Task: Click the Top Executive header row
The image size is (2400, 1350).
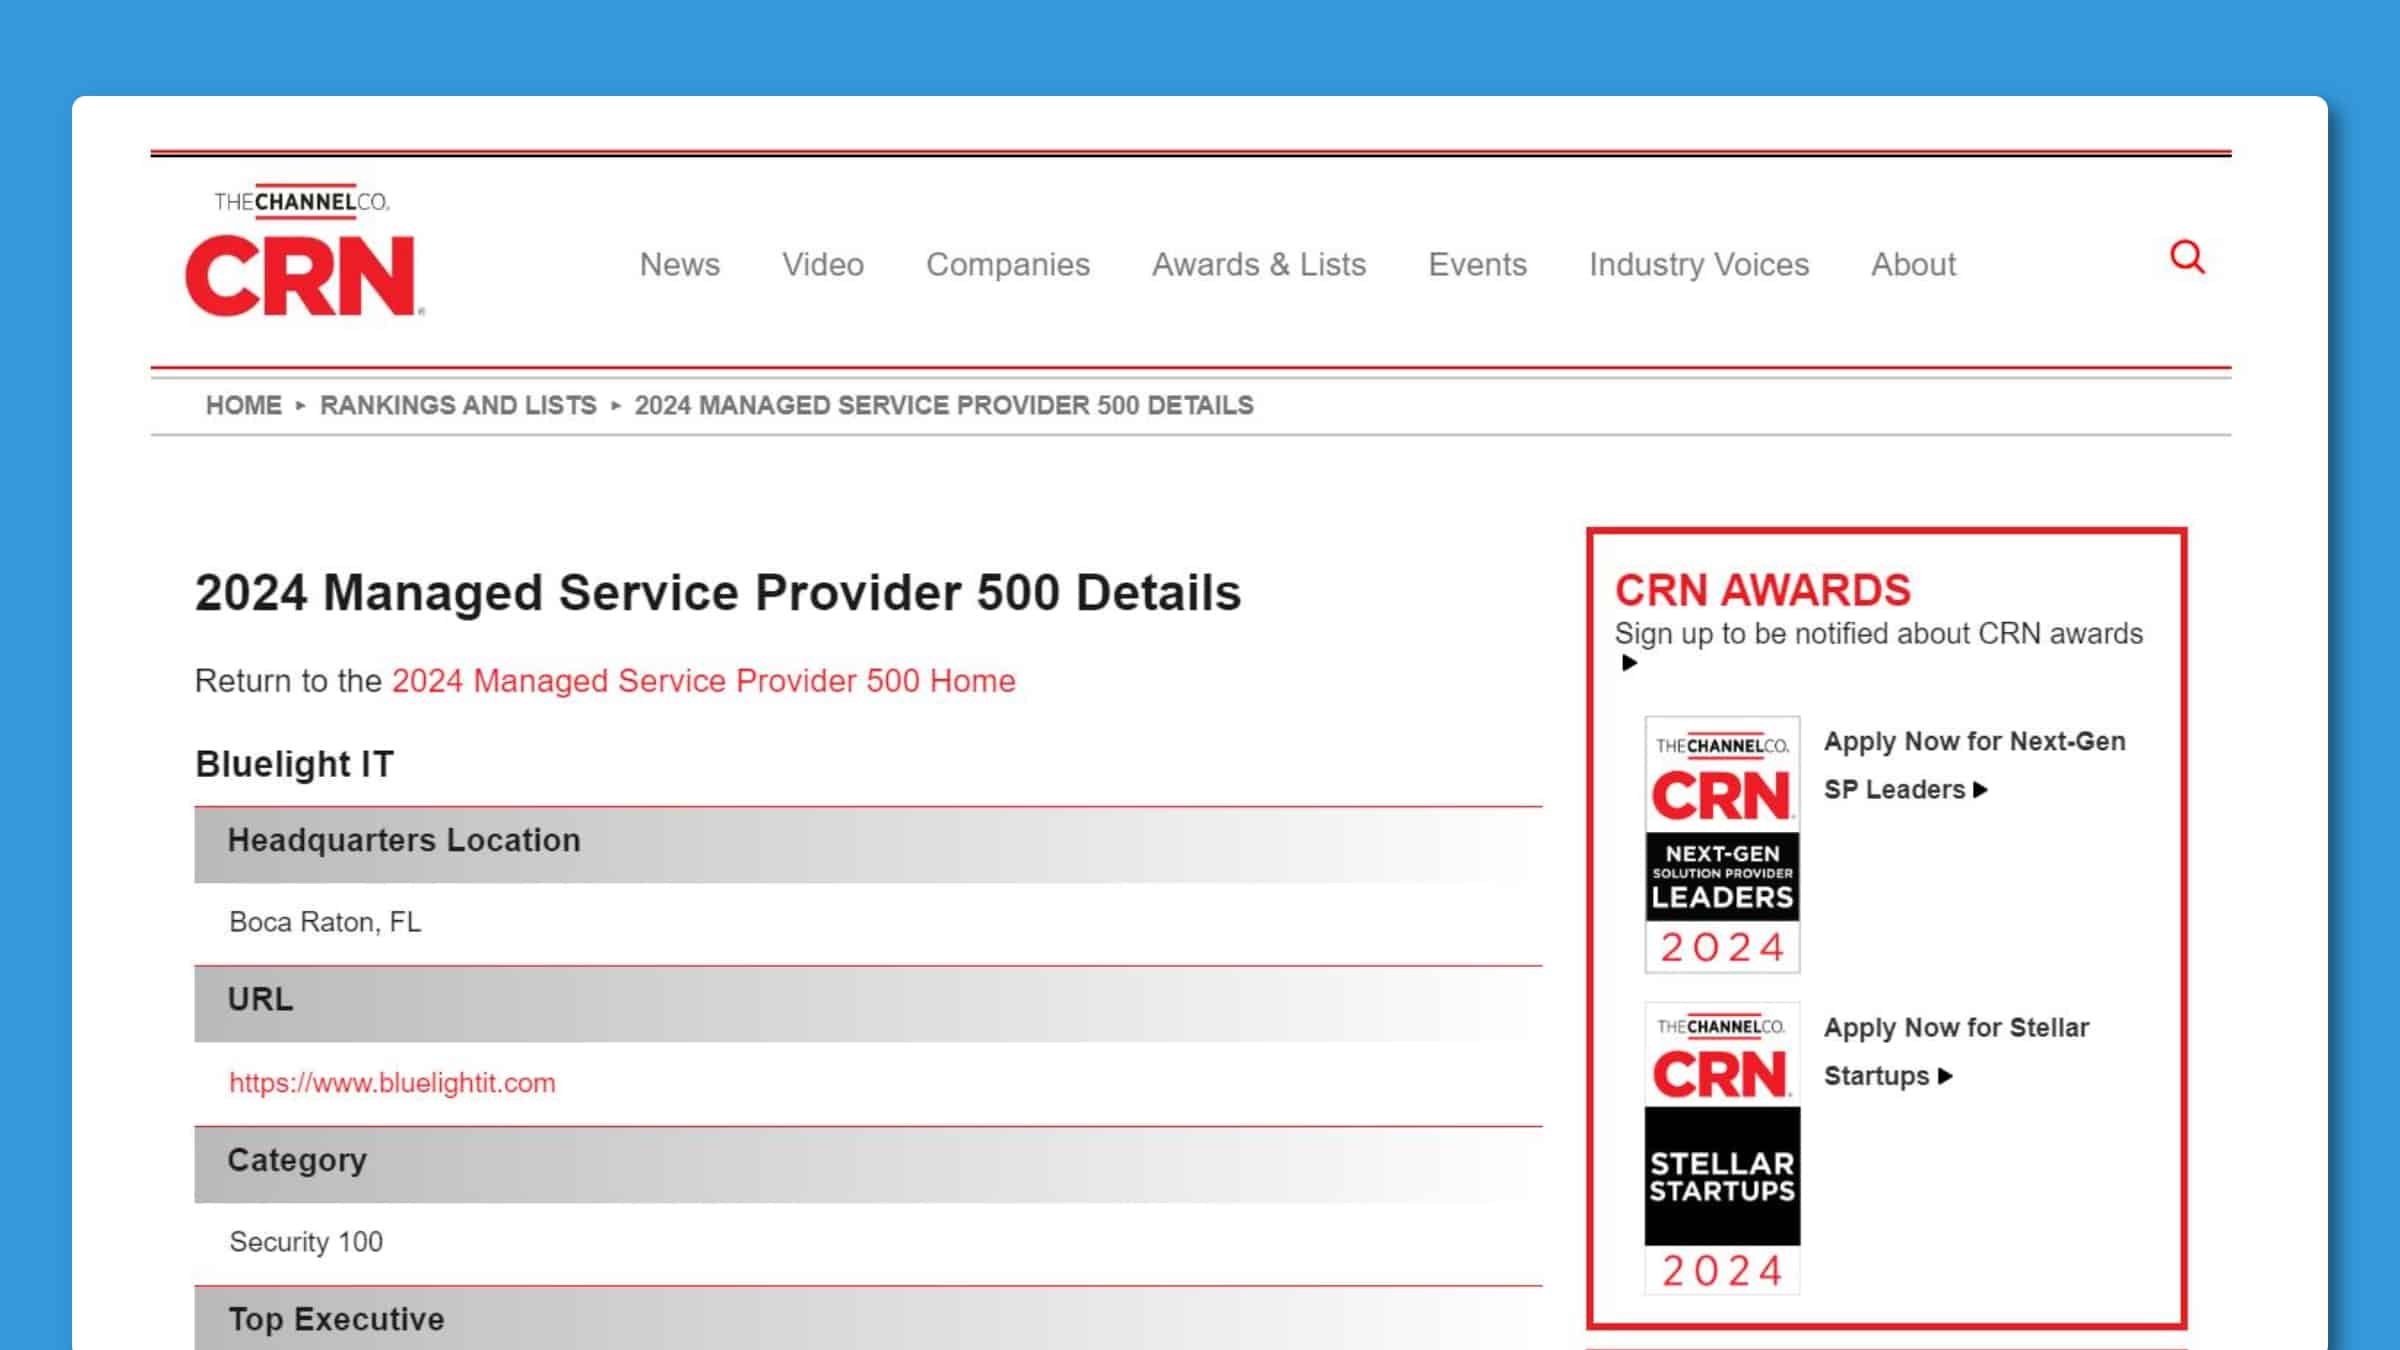Action: point(868,1318)
